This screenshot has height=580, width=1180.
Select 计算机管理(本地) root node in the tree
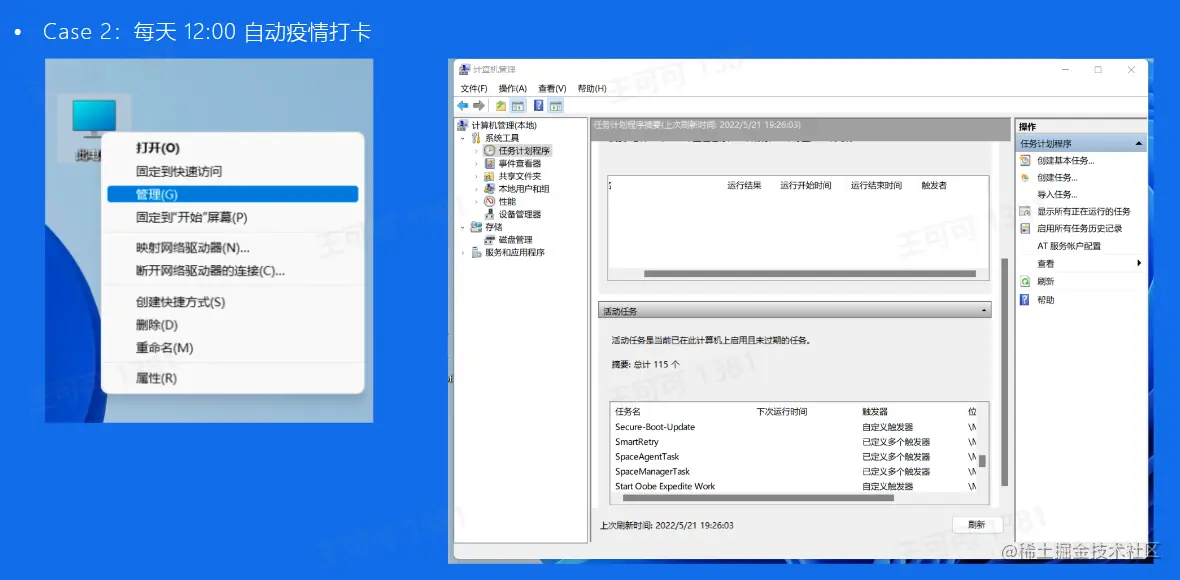pos(503,125)
